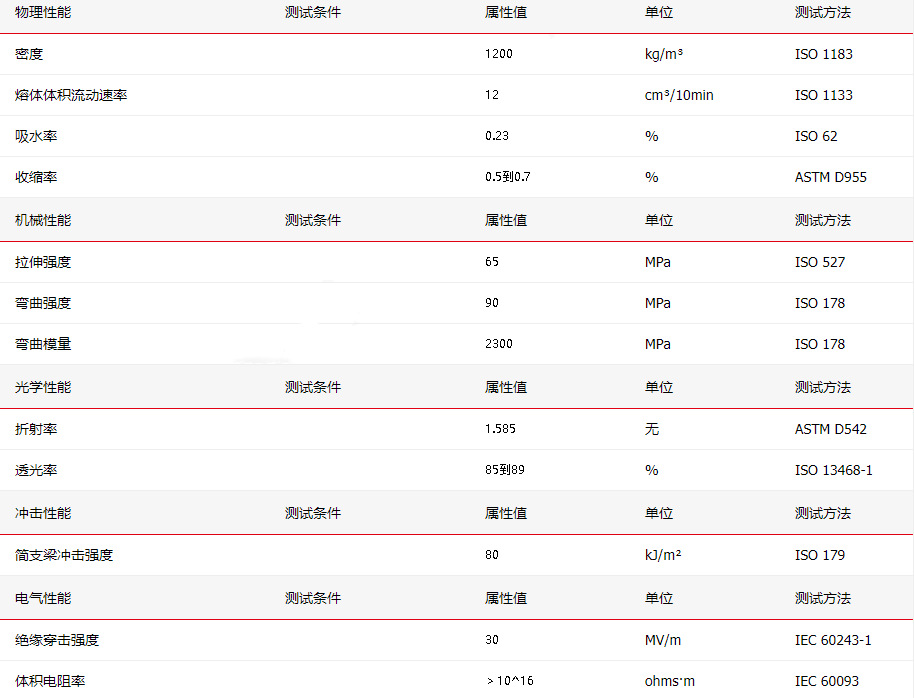
Task: Select the ISO 1183 test method text
Action: (x=823, y=54)
